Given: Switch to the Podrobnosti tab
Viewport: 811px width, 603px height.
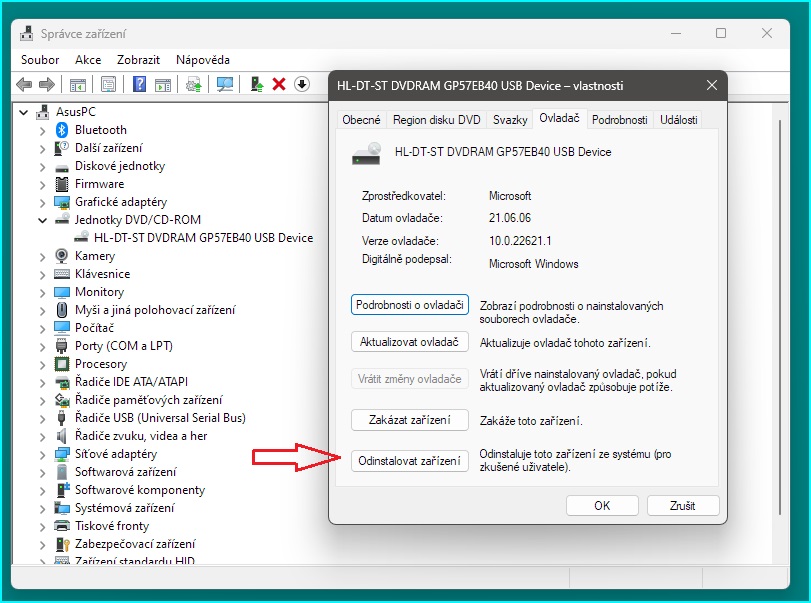Looking at the screenshot, I should [620, 120].
